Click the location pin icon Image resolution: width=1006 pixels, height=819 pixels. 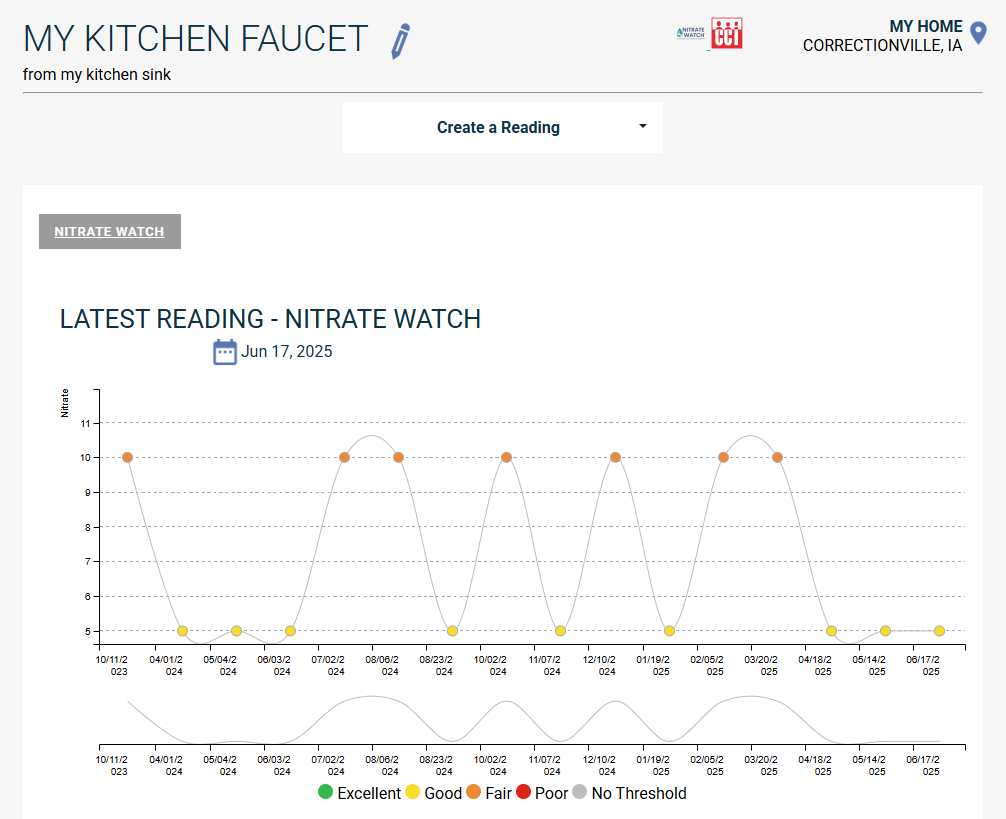979,34
